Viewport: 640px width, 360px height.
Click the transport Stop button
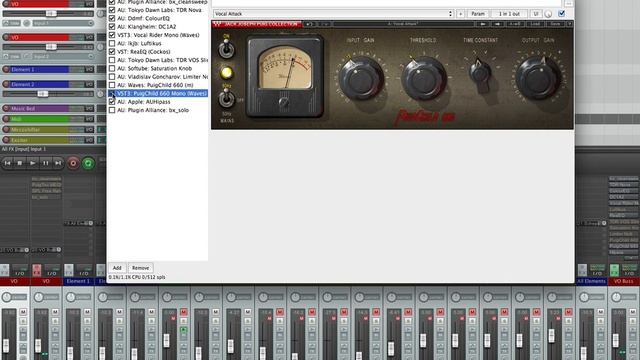click(x=20, y=163)
